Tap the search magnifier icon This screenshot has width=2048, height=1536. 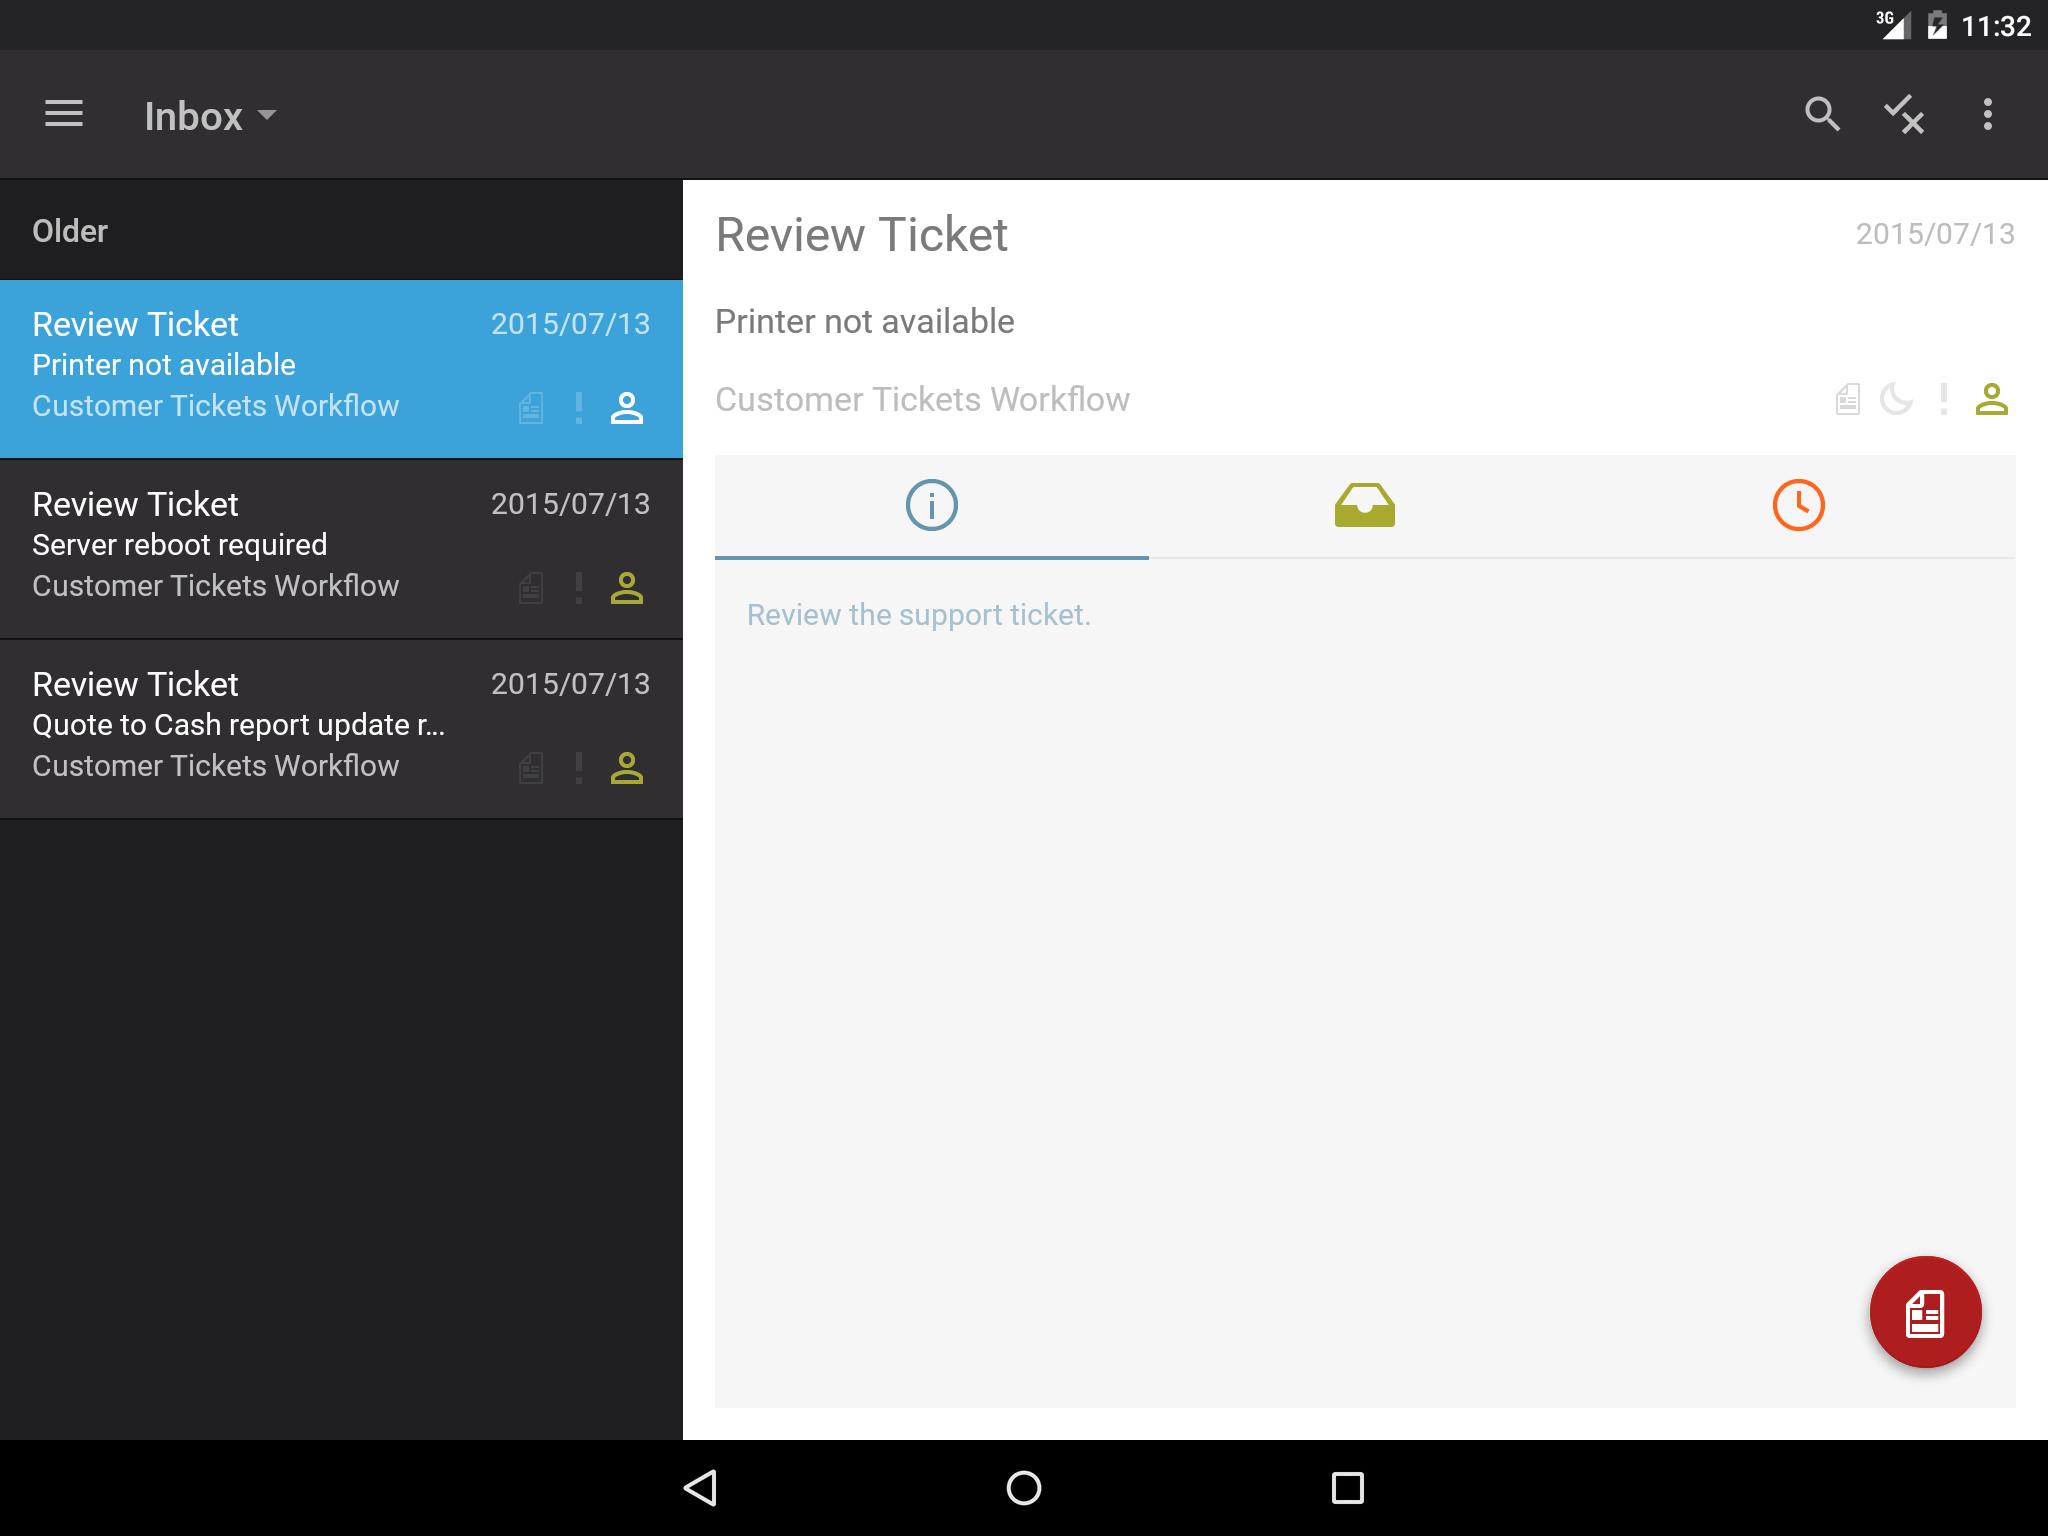tap(1822, 114)
